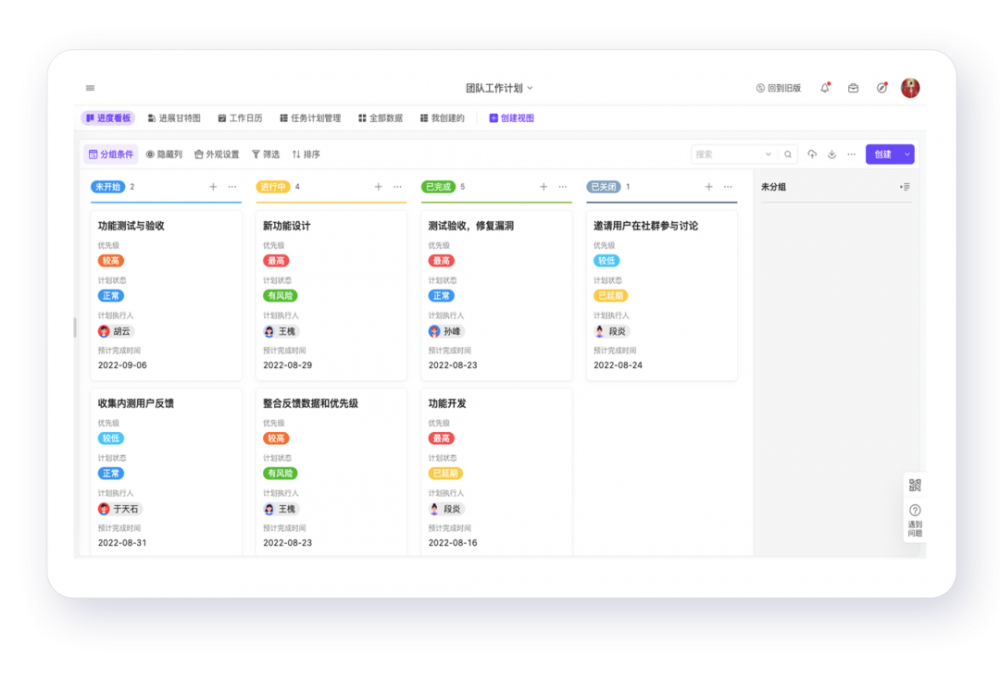The height and width of the screenshot is (679, 1000).
Task: Switch to the 进展甘特图 view tab
Action: pos(174,118)
